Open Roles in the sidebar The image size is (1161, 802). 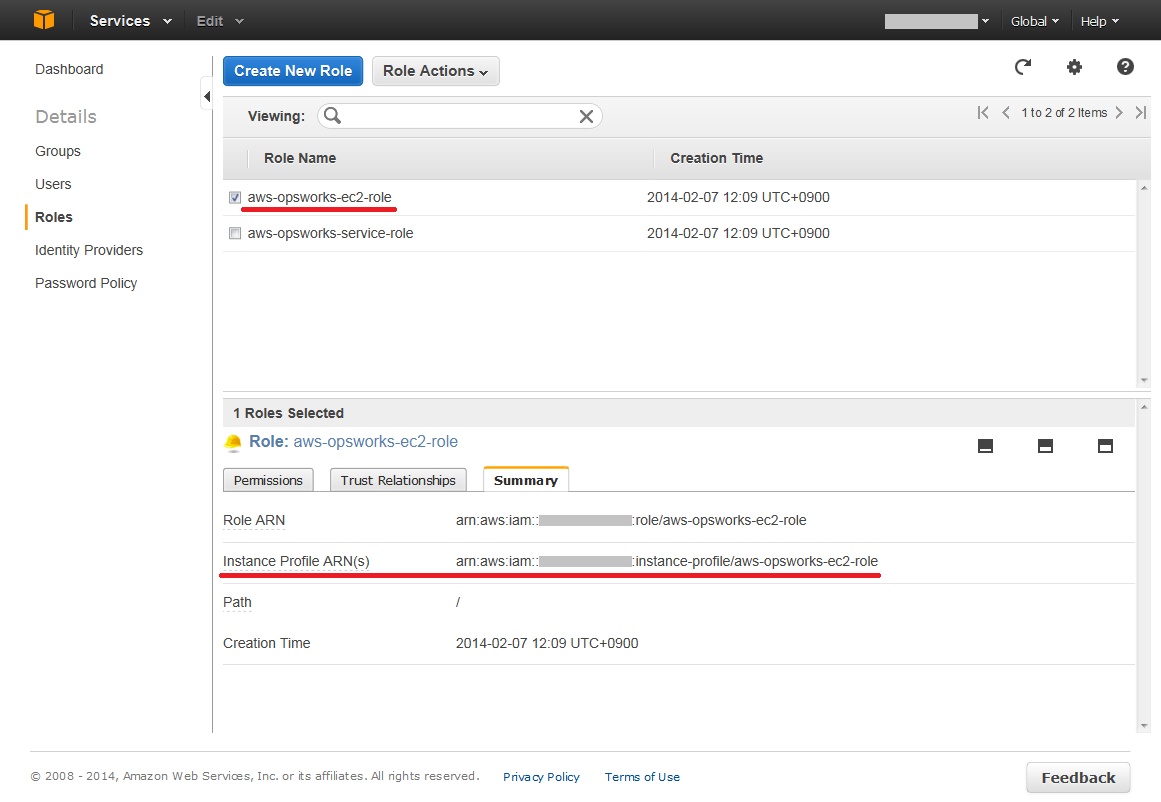tap(54, 217)
